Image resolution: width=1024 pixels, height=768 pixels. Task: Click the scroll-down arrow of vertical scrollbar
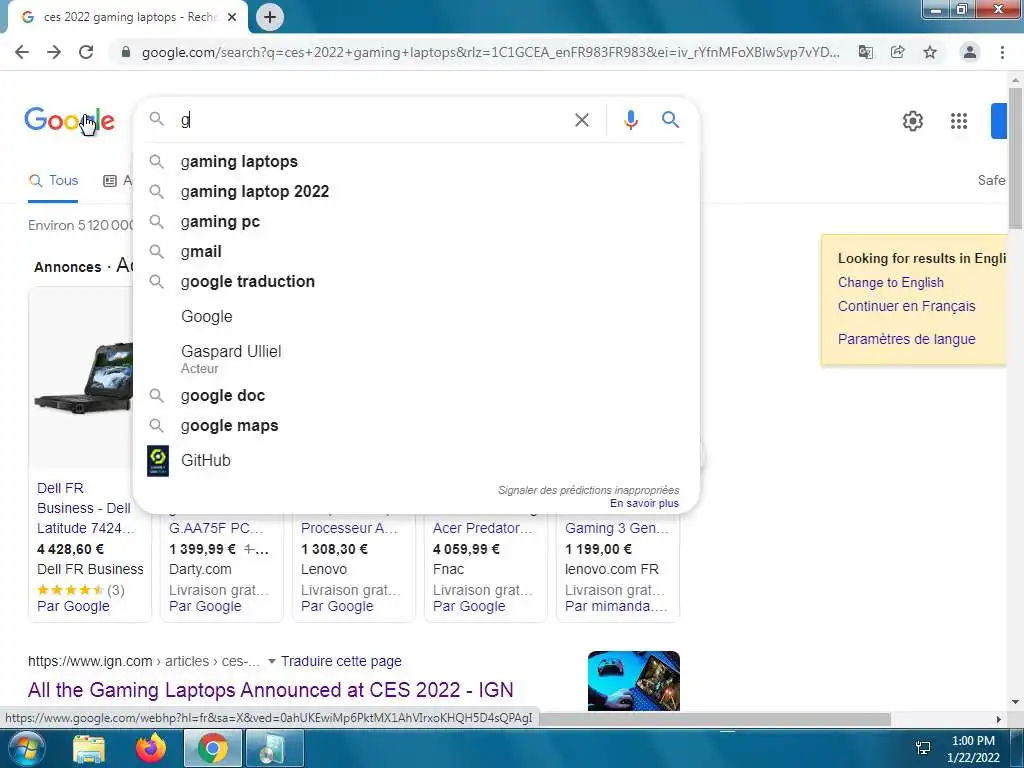point(1015,703)
